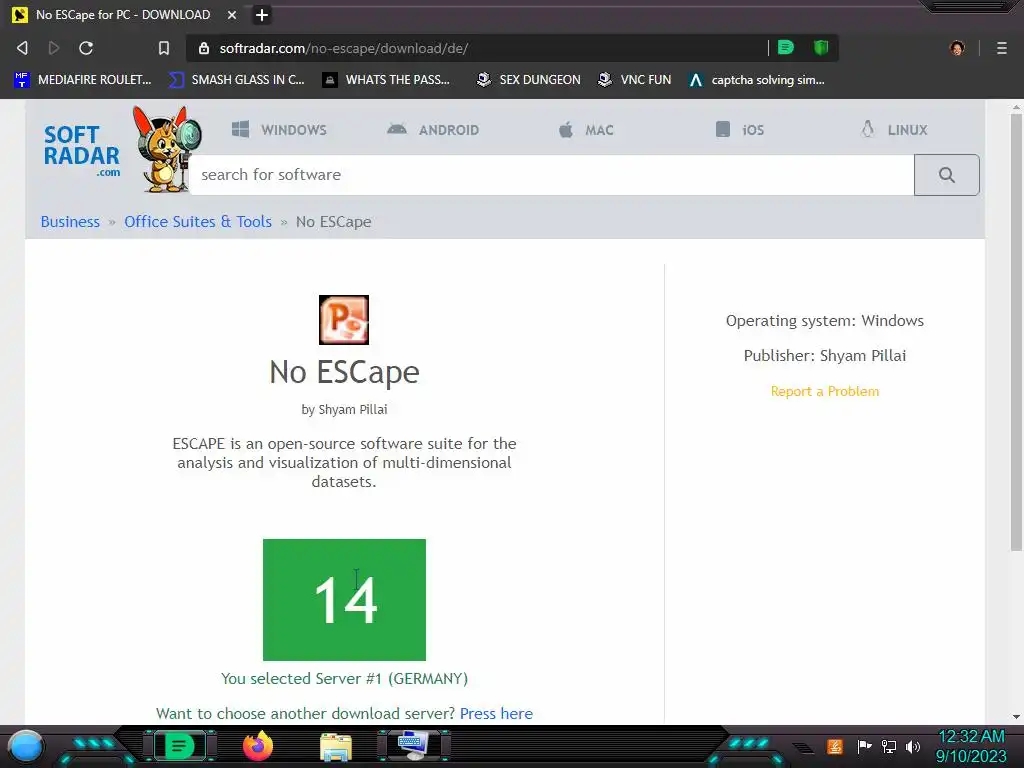Select the iOS platform menu item
This screenshot has height=768, width=1024.
click(739, 129)
